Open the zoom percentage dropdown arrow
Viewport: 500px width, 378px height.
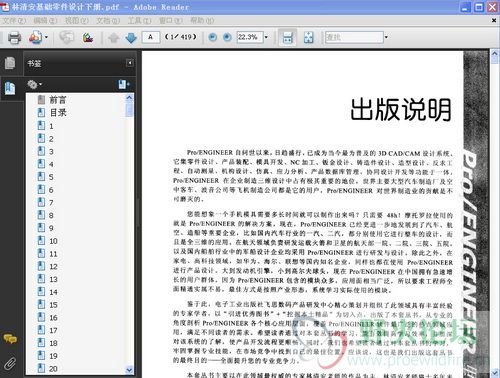[266, 37]
